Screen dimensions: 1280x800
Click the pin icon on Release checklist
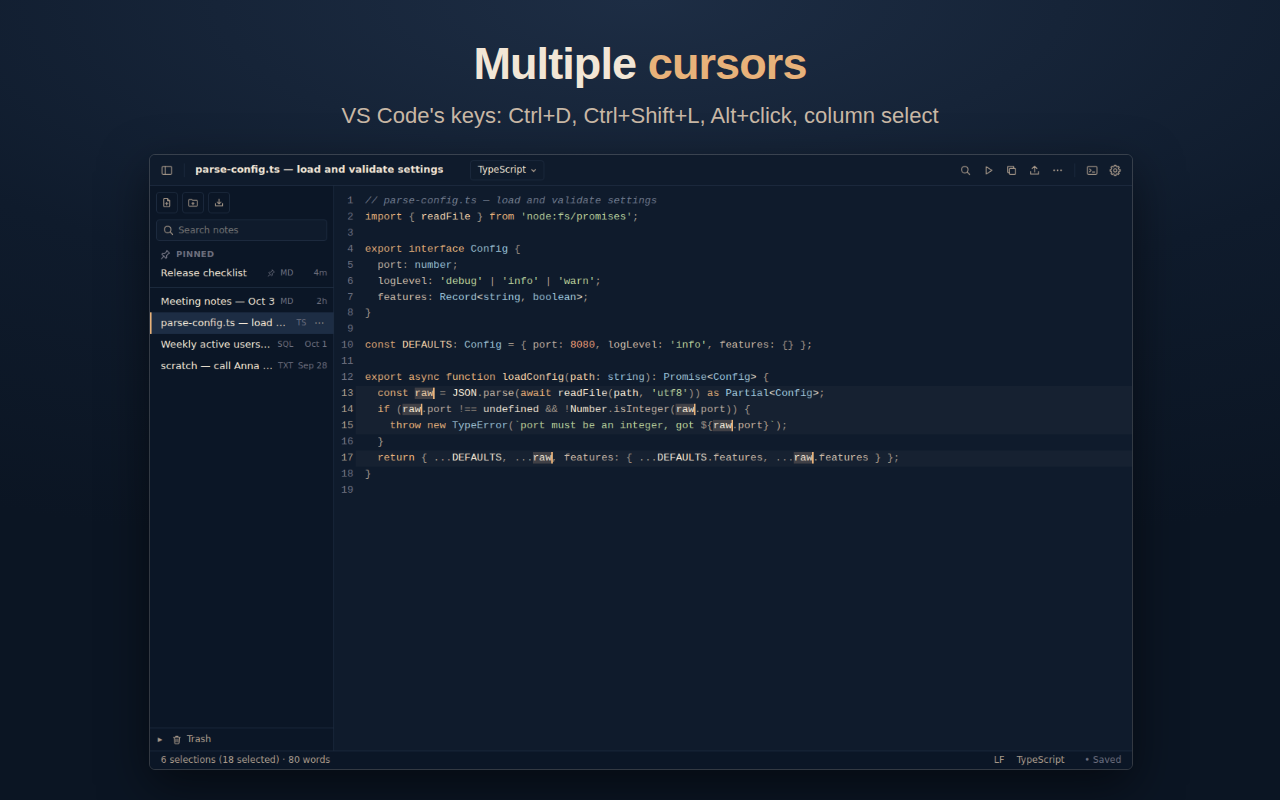(271, 273)
